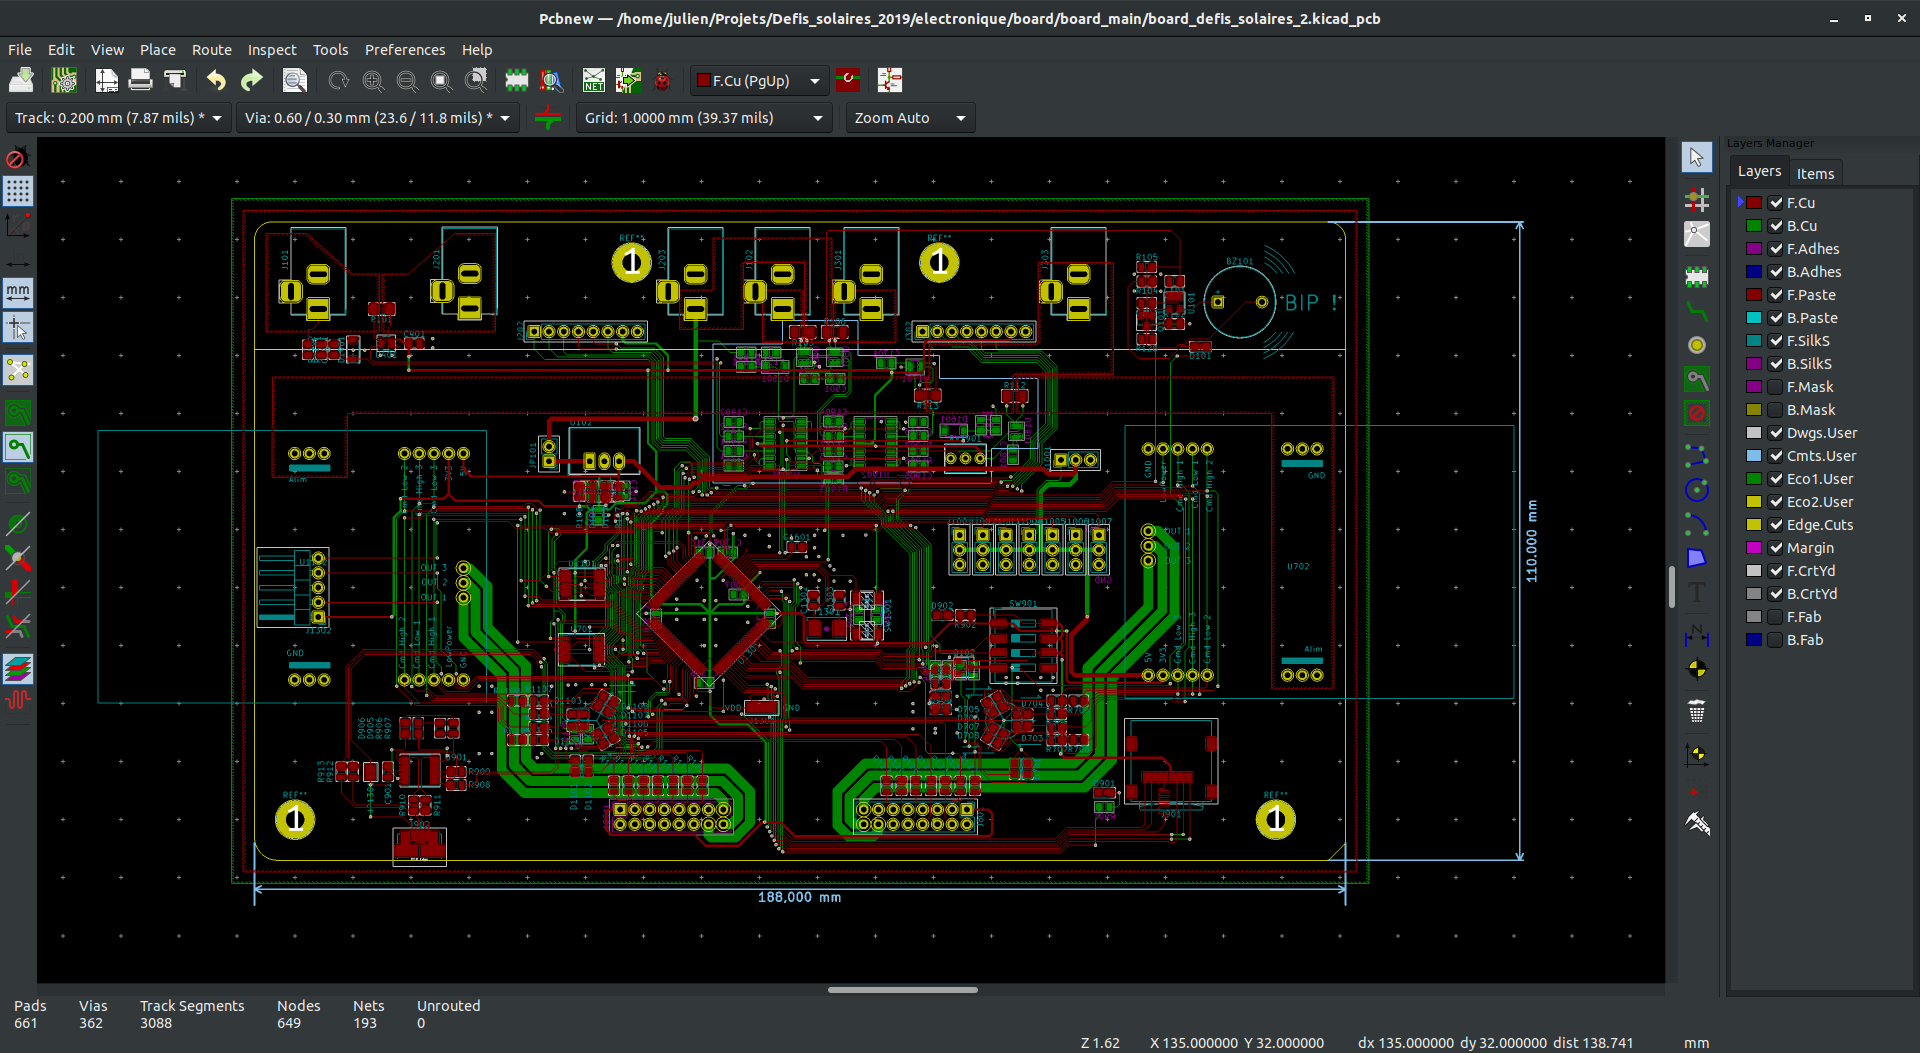Open the Footprint Editor icon
The image size is (1920, 1053).
click(x=517, y=80)
